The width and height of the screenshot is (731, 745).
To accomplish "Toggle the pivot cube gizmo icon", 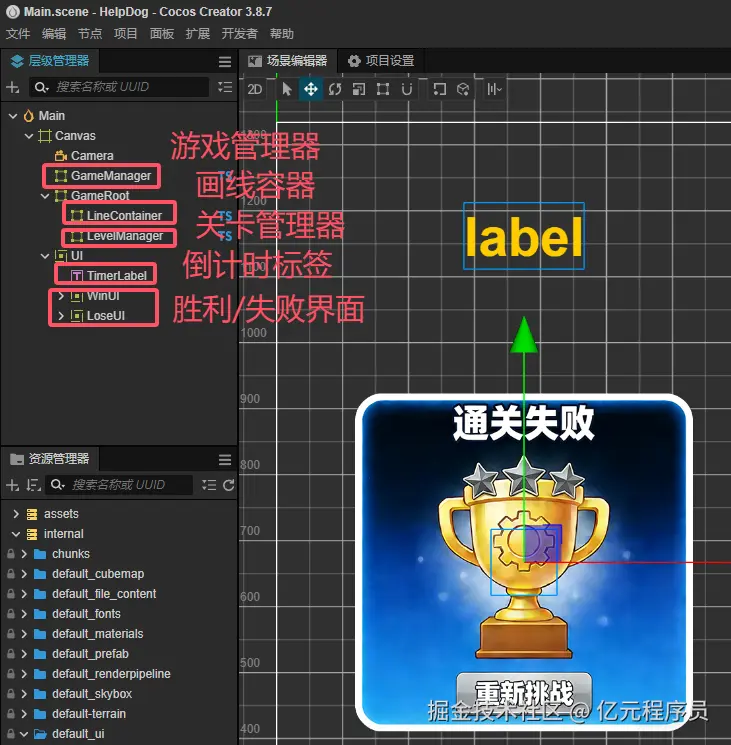I will point(463,89).
